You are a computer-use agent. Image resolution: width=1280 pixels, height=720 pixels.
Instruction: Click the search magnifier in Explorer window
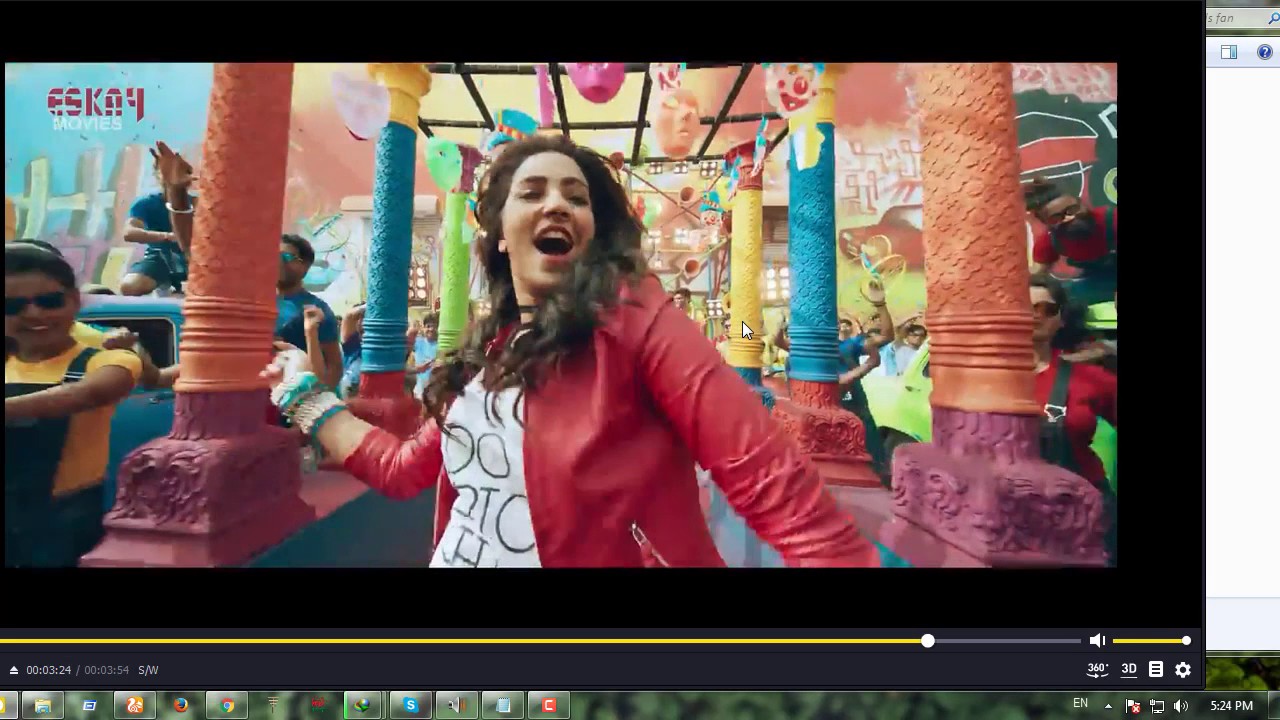point(1273,18)
